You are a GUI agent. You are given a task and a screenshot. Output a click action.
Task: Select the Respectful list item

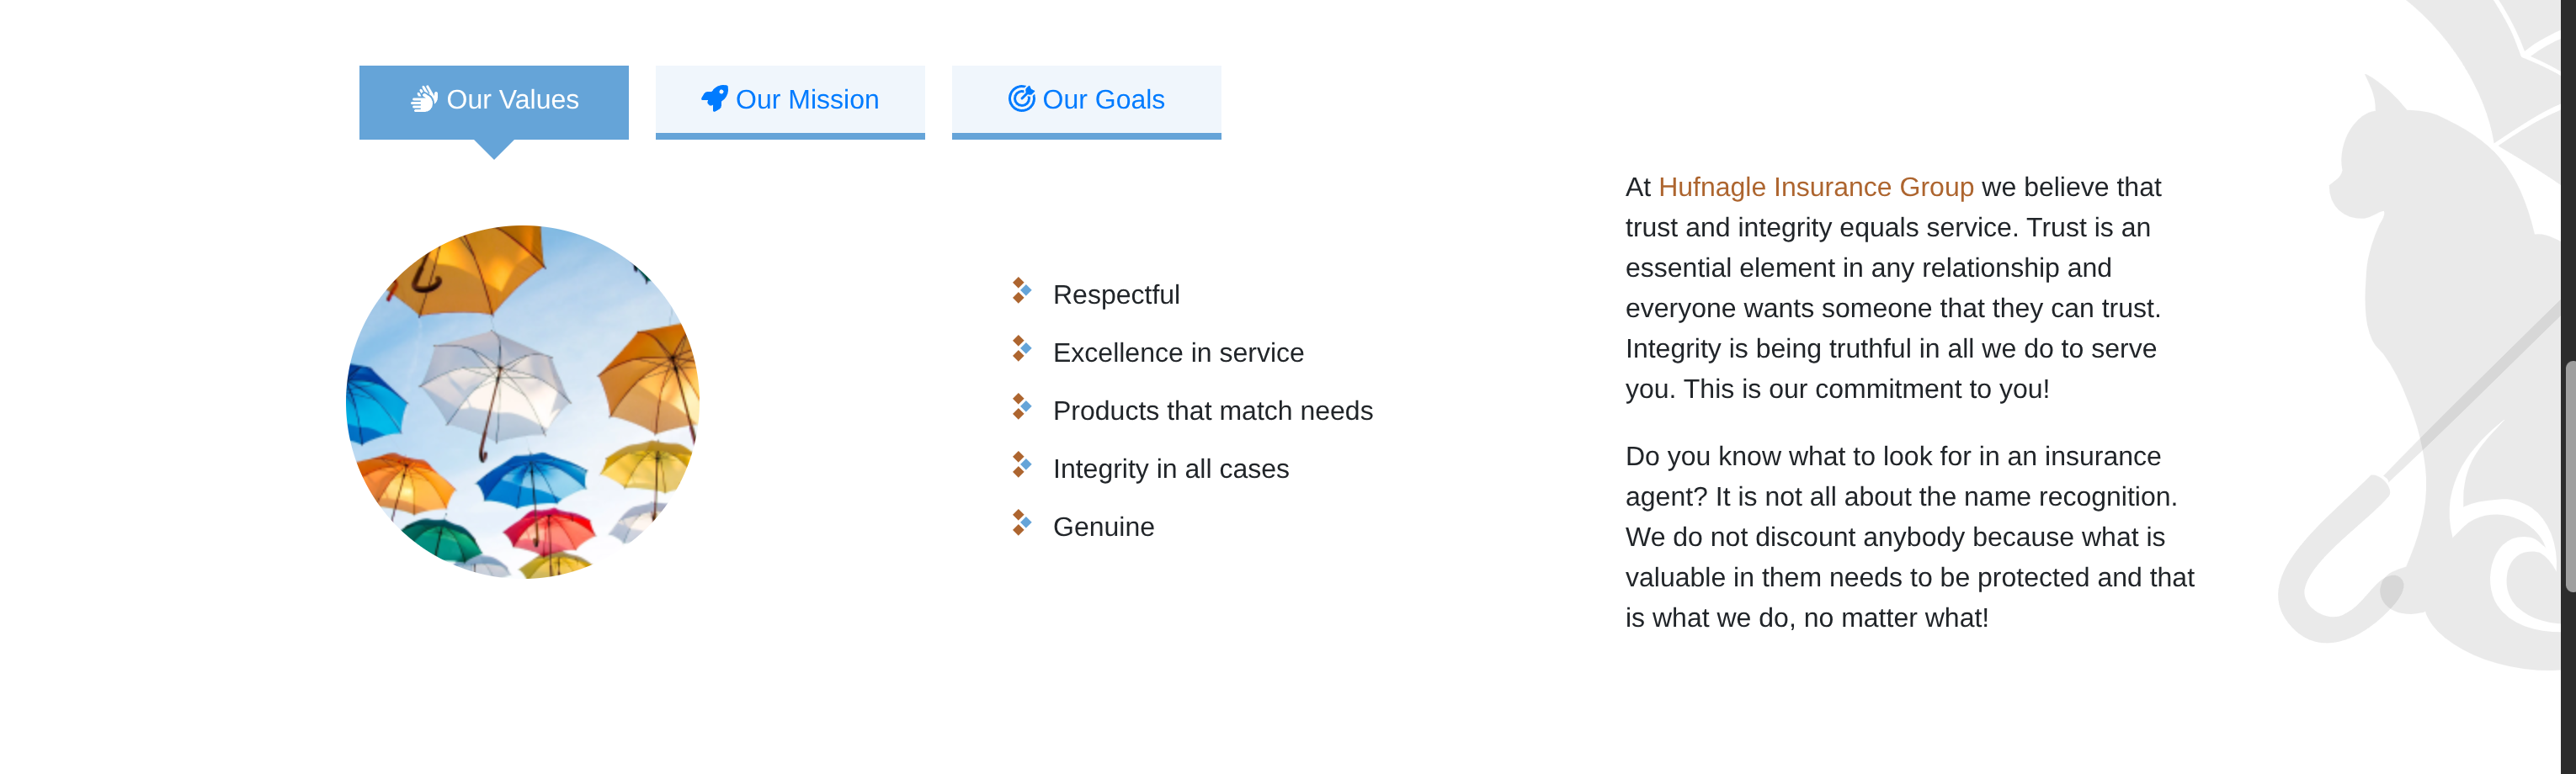[1116, 294]
